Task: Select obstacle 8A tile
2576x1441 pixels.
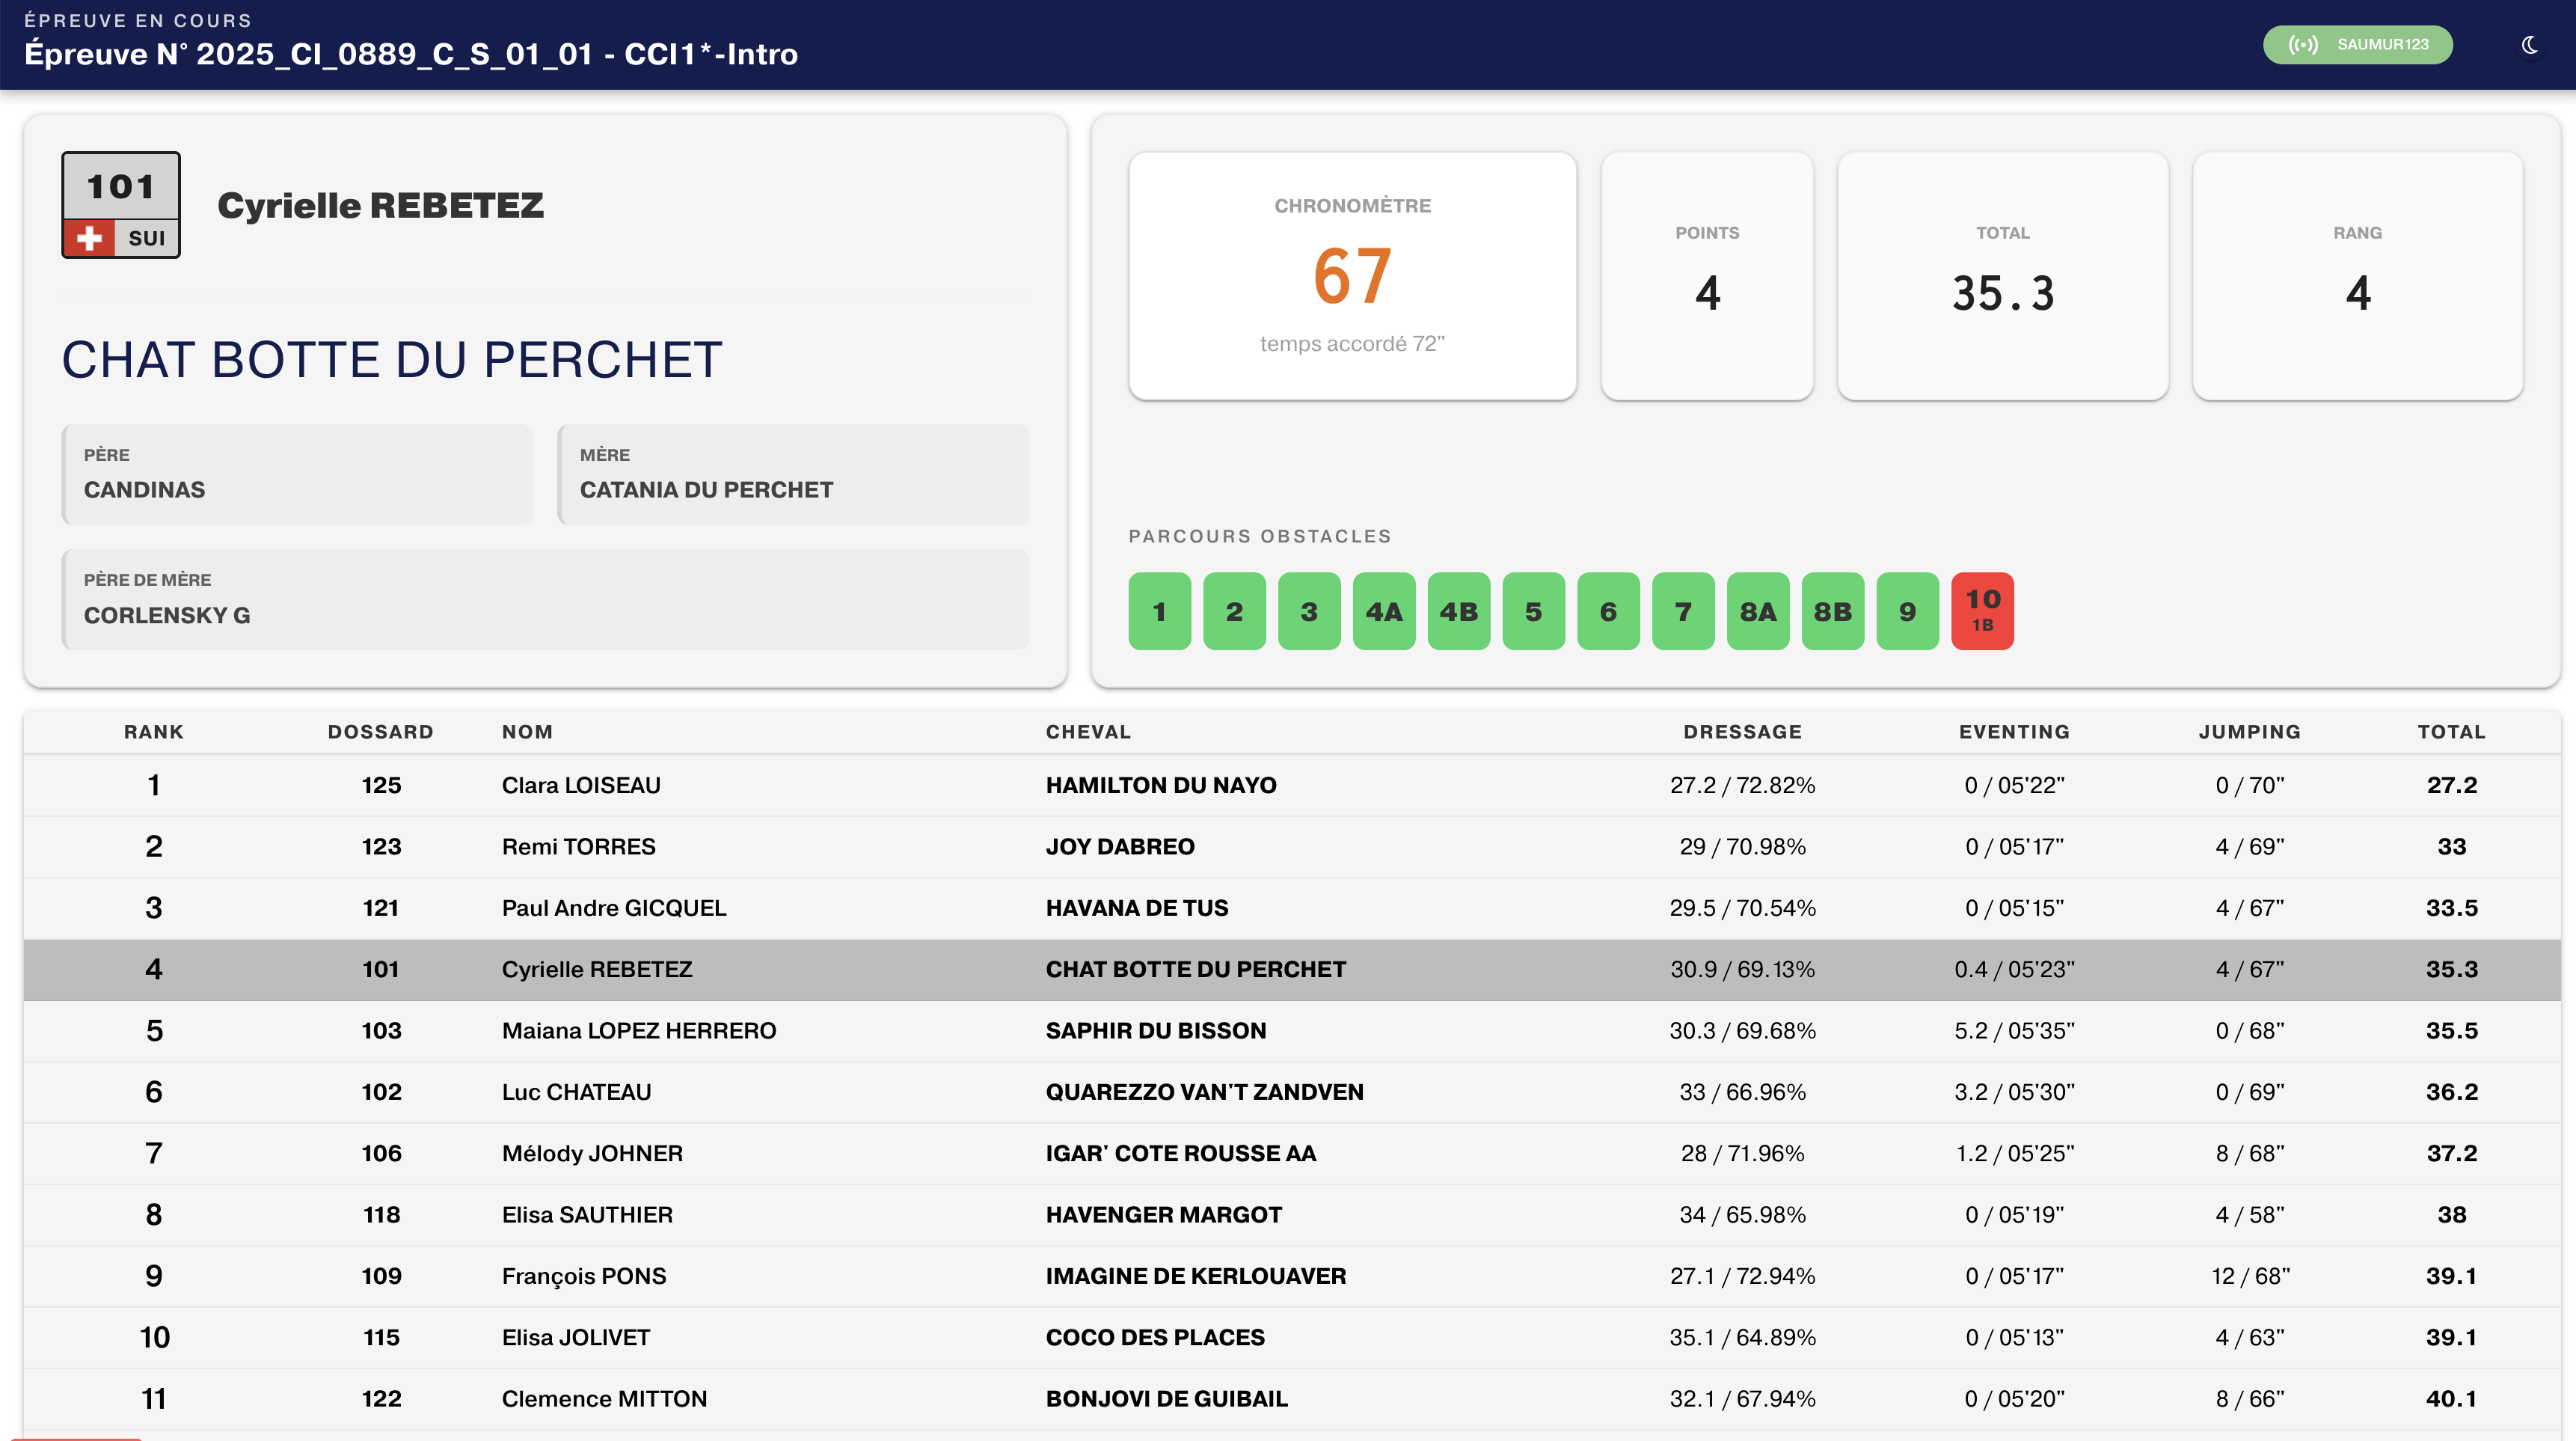Action: point(1757,611)
